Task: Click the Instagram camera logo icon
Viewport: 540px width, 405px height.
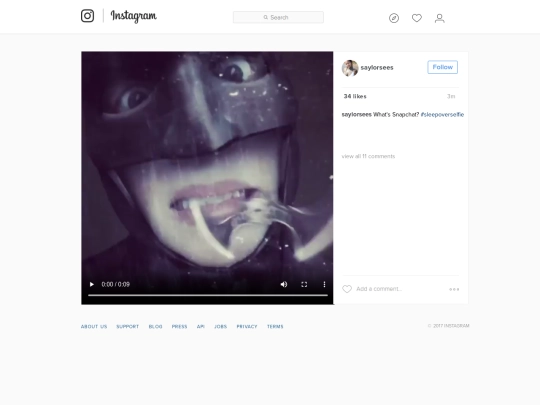Action: 87,16
